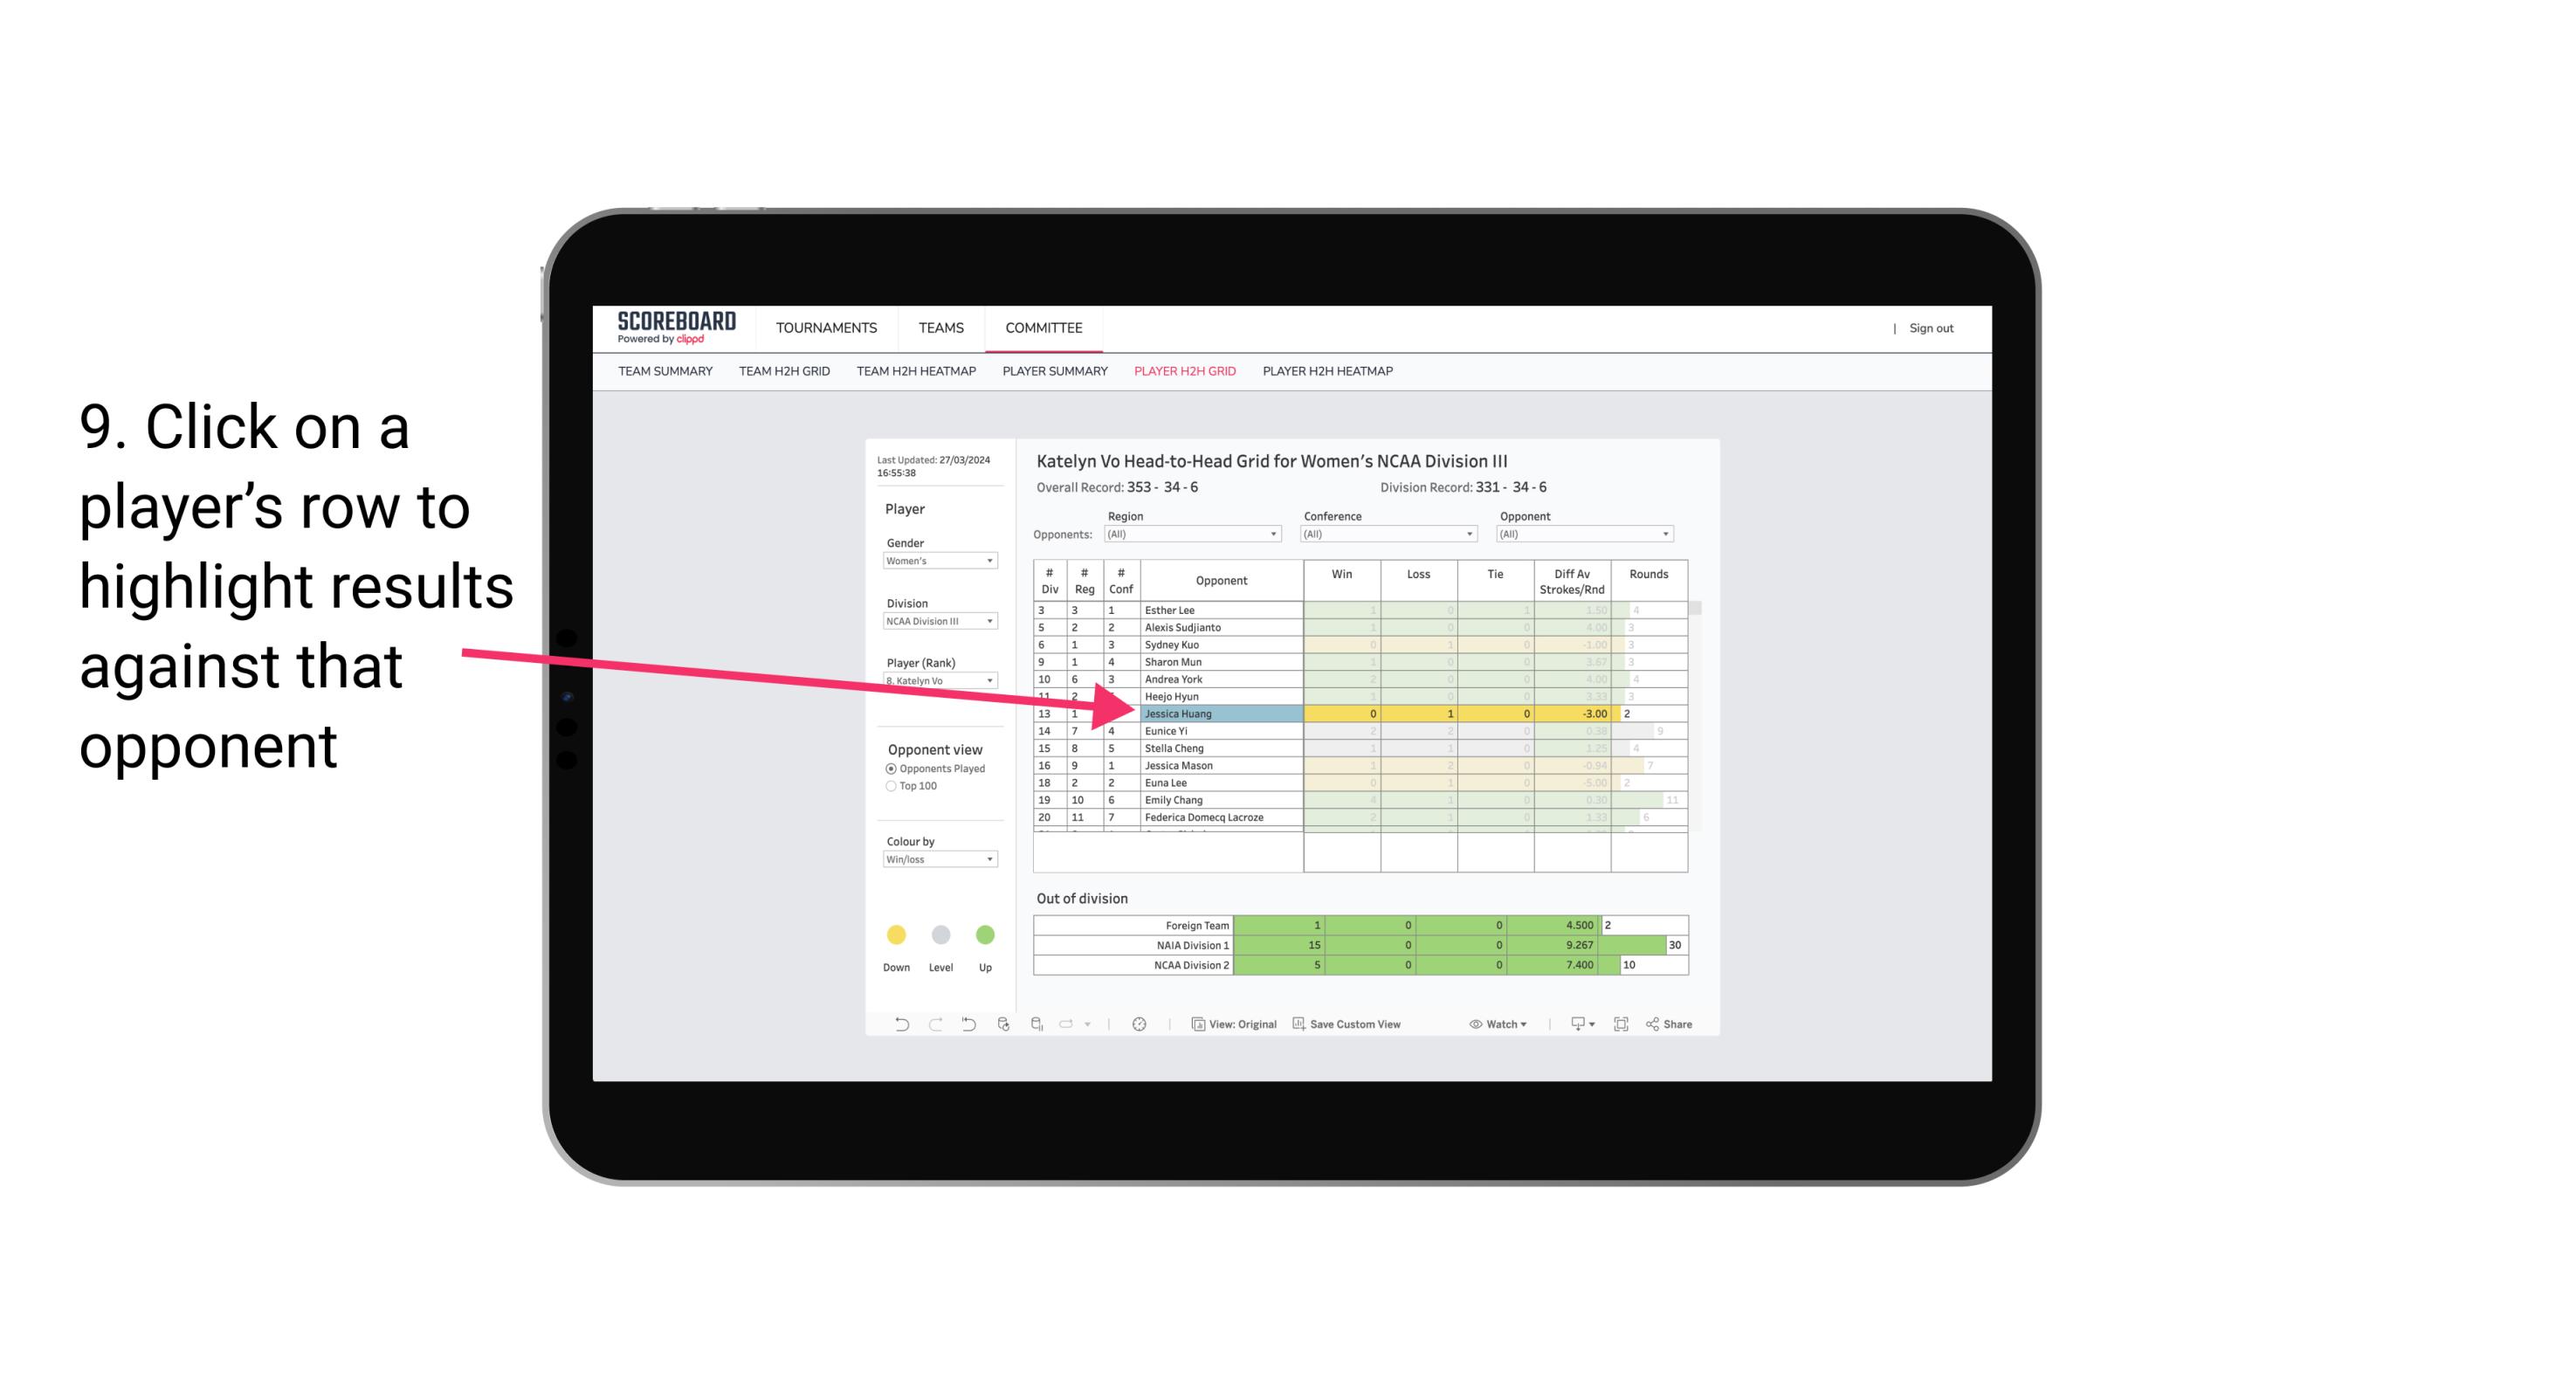Select Top 100 radio button
This screenshot has height=1386, width=2576.
[x=889, y=787]
